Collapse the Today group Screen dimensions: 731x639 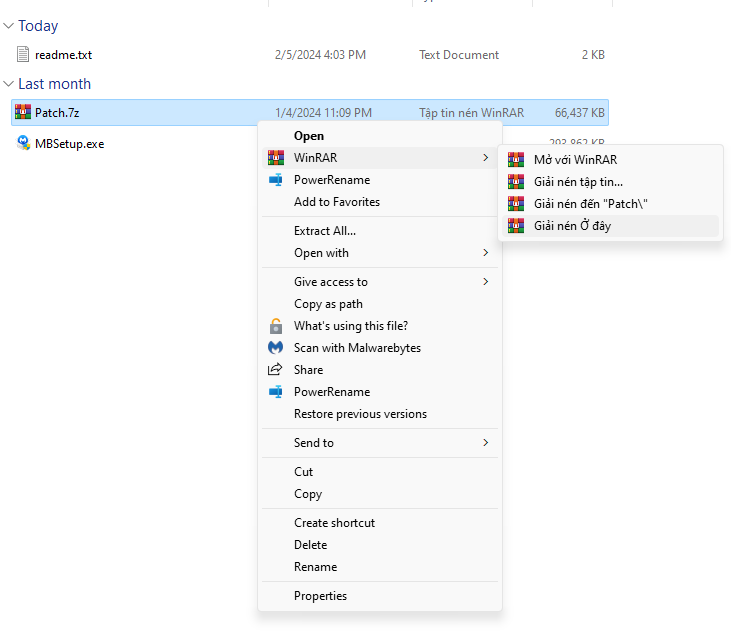pos(9,26)
